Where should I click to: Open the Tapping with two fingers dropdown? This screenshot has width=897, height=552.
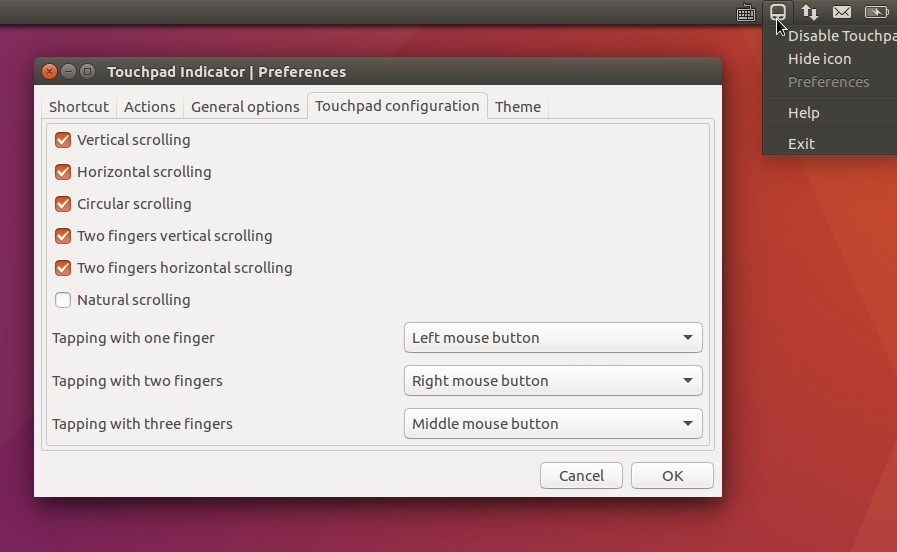tap(553, 380)
